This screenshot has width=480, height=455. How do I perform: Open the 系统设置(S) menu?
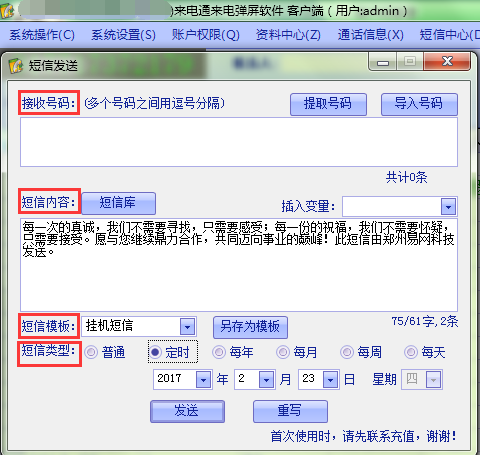pos(123,35)
